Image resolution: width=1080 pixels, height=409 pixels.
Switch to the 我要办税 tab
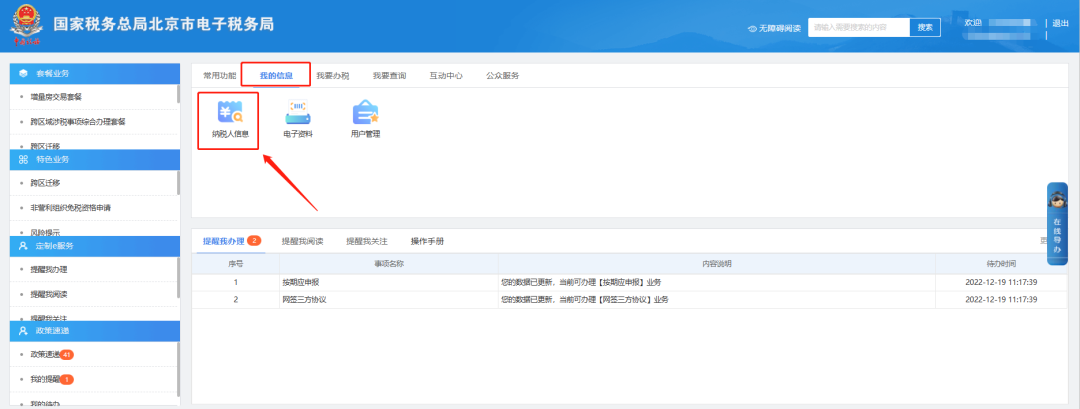coord(332,75)
